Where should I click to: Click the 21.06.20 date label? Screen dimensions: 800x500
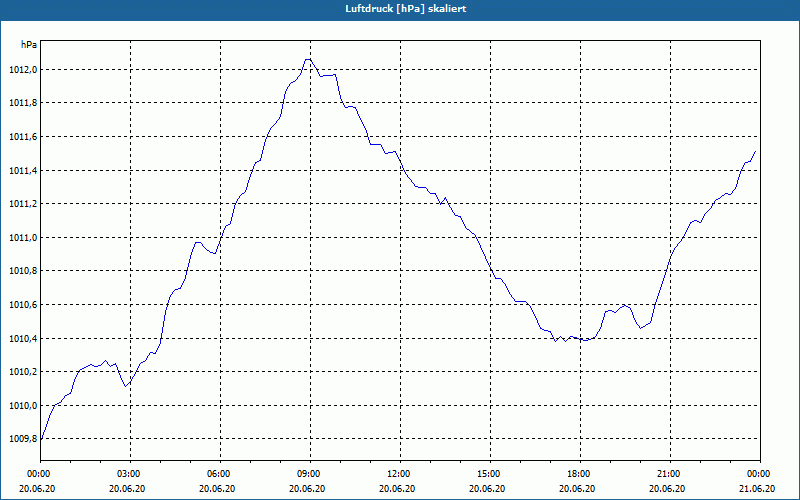click(x=757, y=489)
